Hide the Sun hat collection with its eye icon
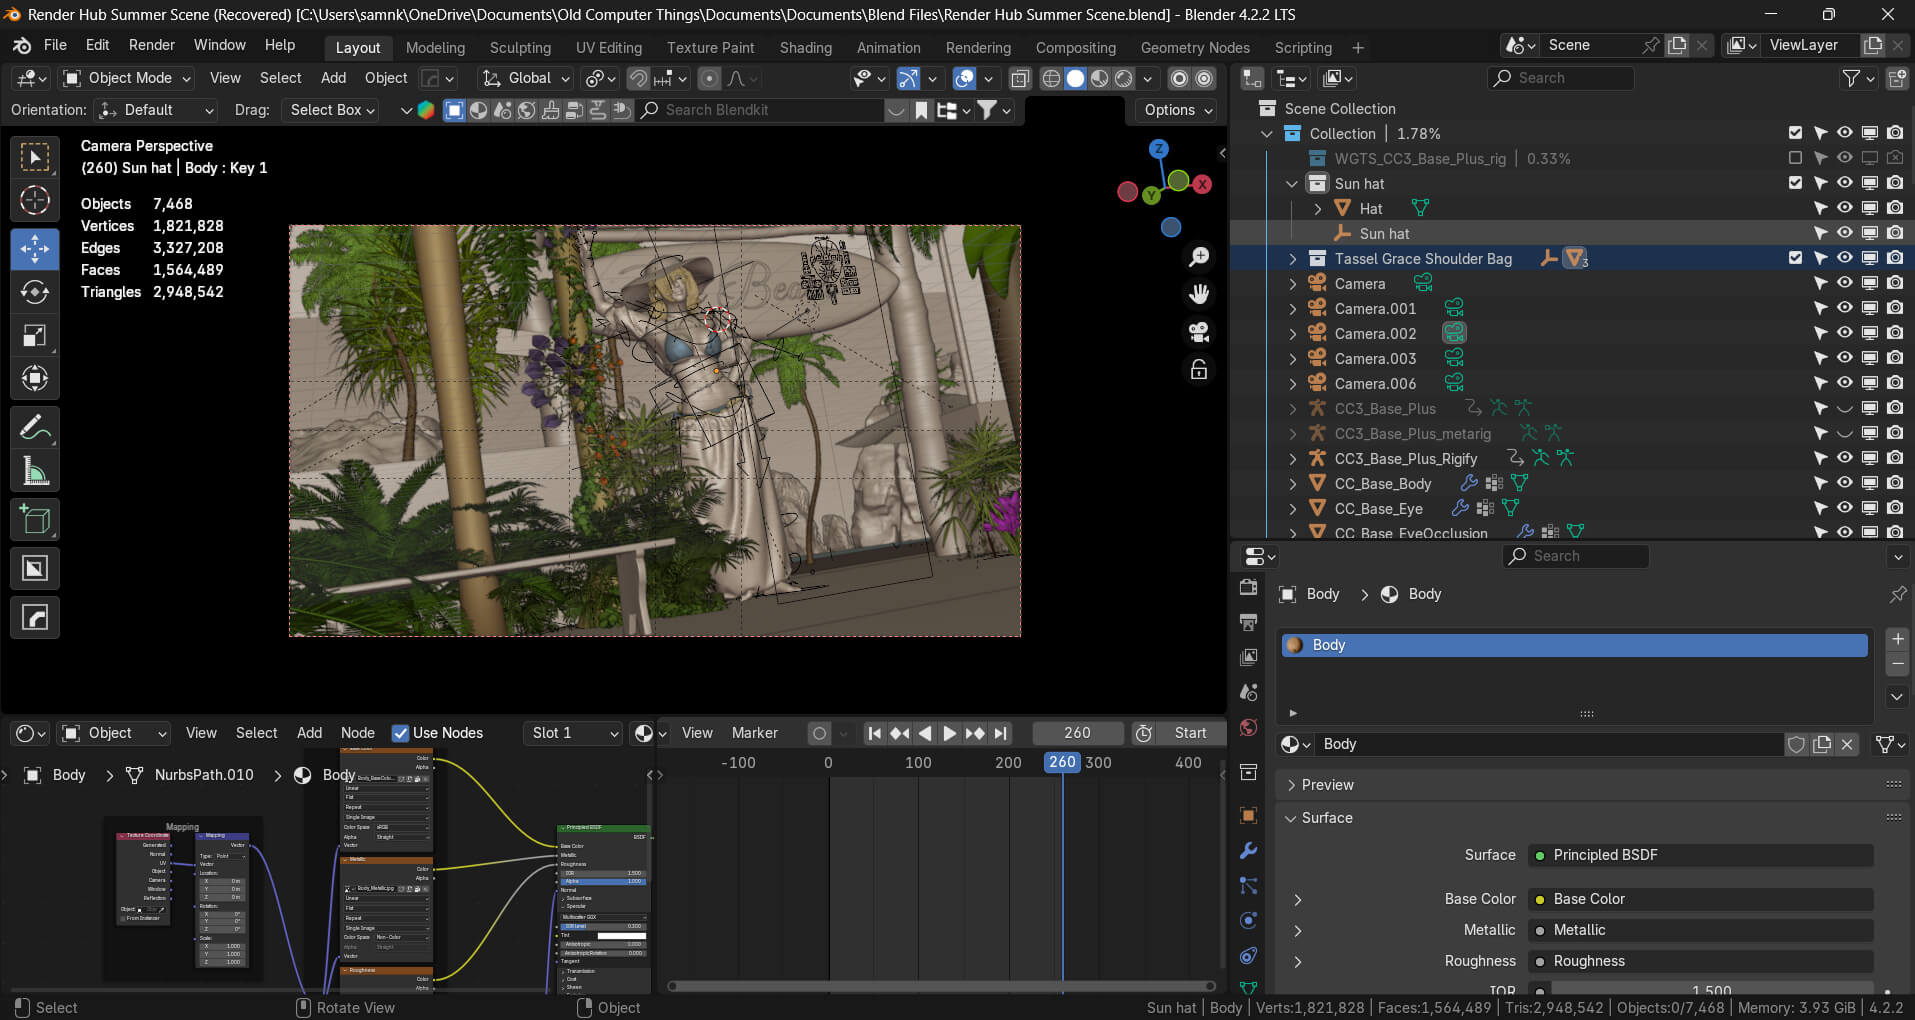 point(1845,183)
